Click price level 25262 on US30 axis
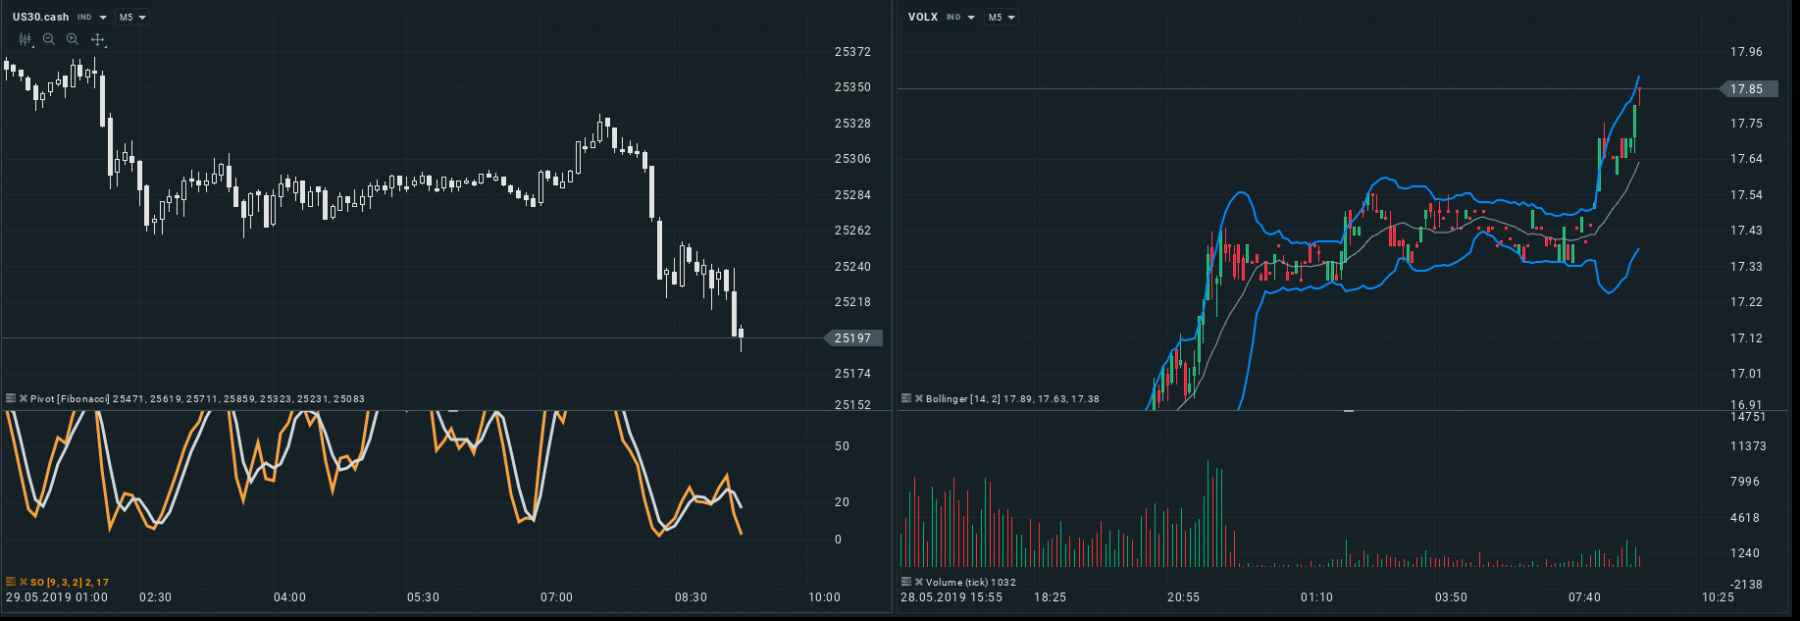The image size is (1800, 621). (853, 230)
